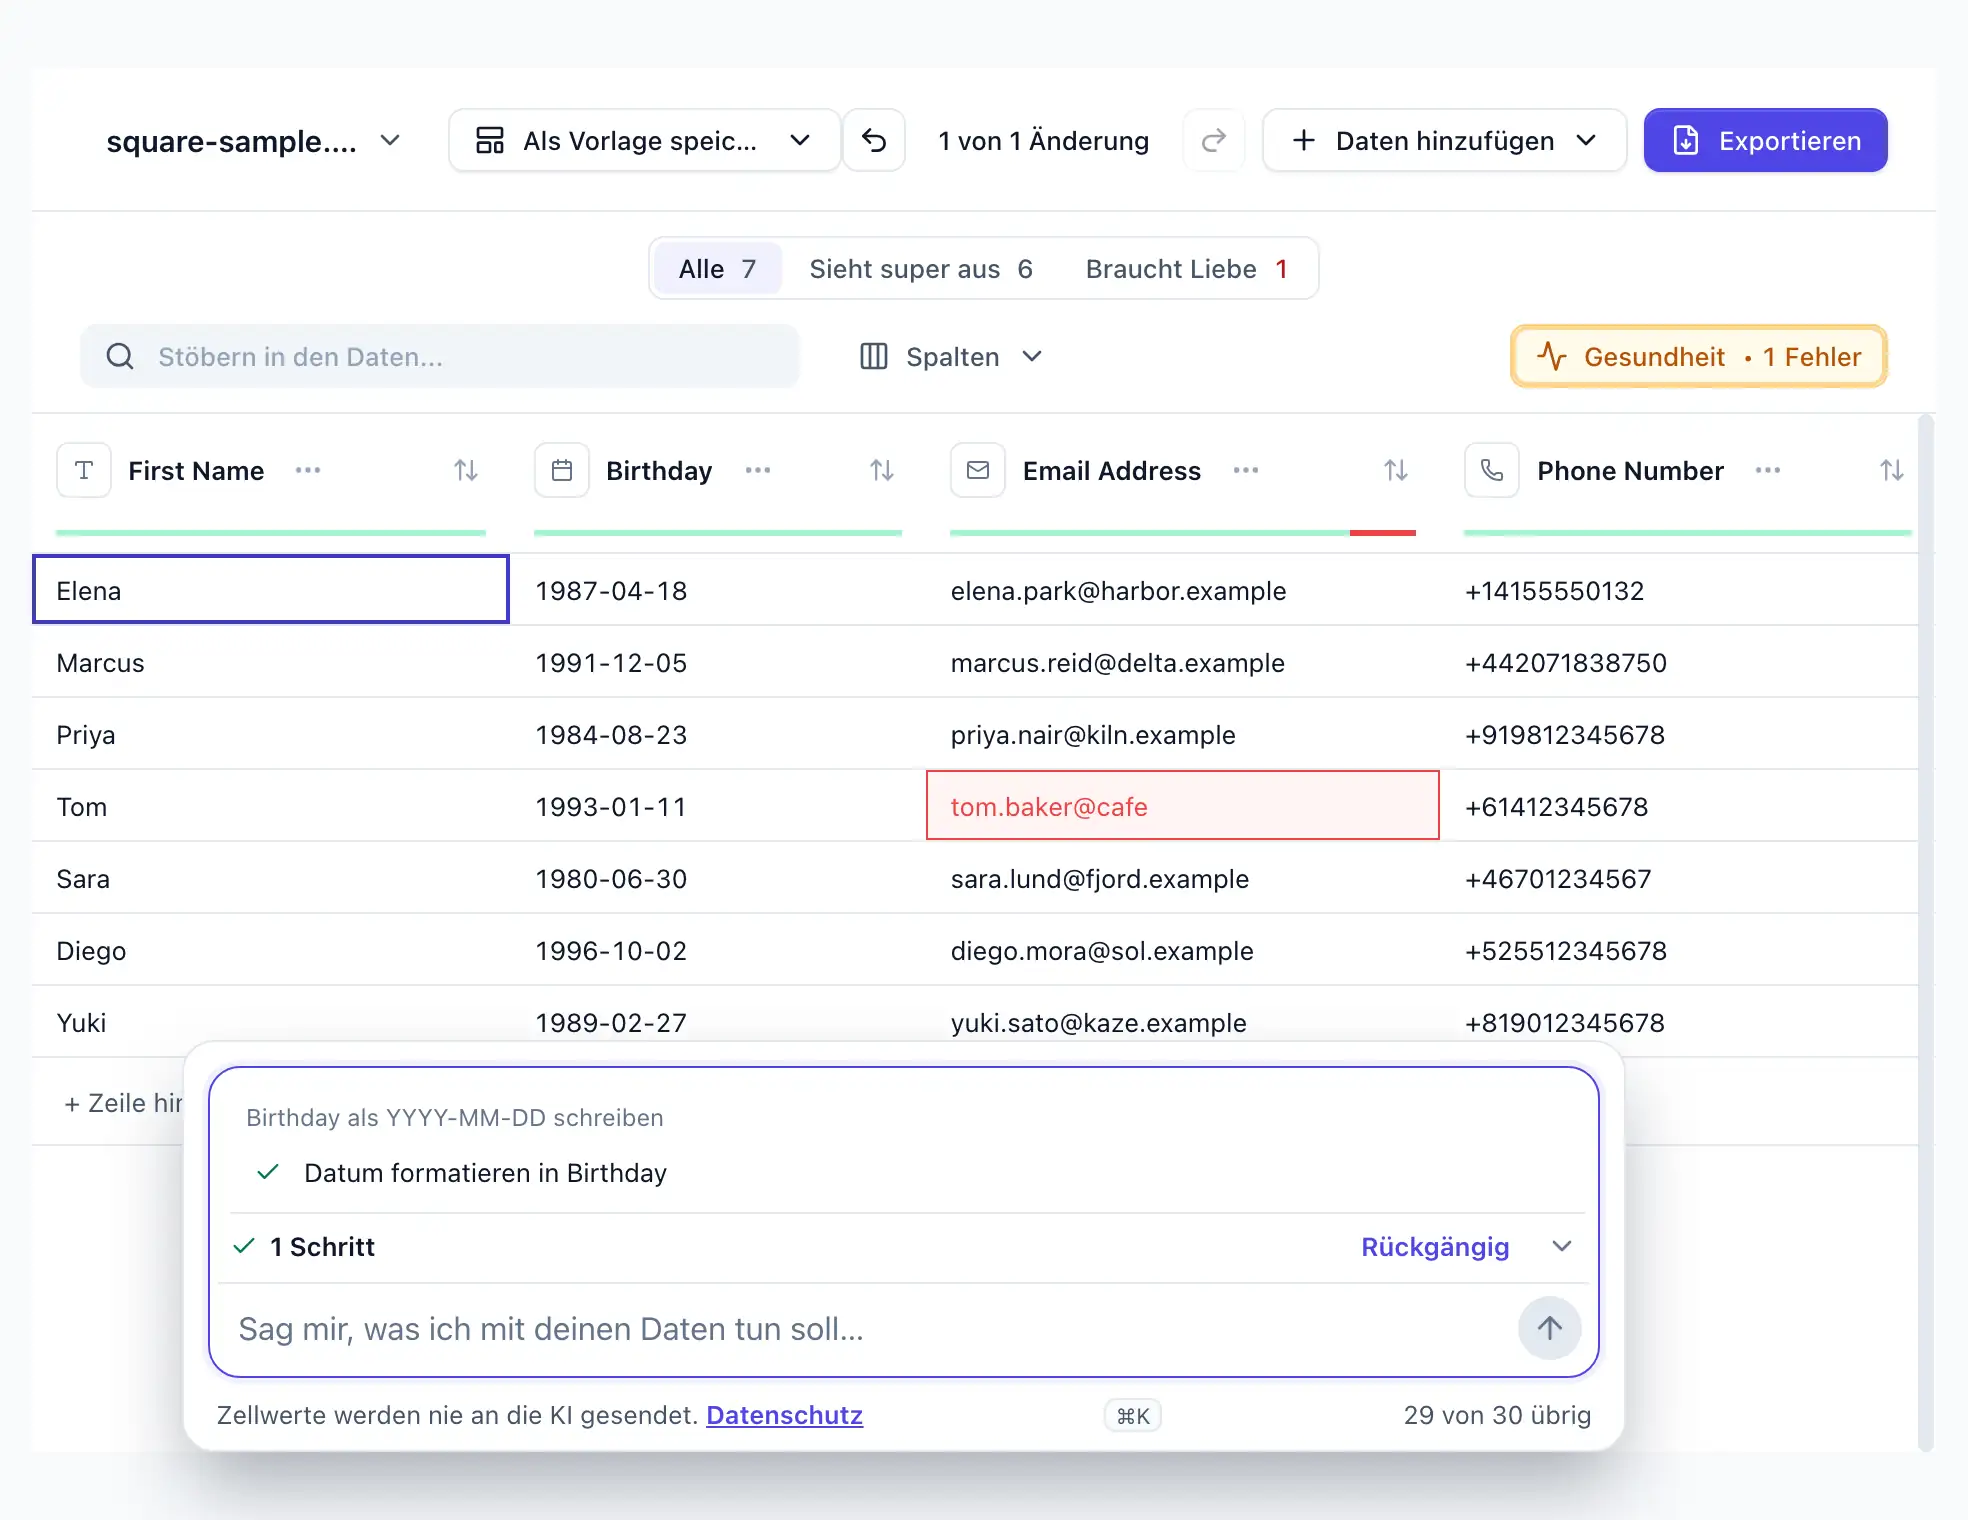Click the redo arrow icon in the toolbar
The image size is (1968, 1520).
[x=1213, y=141]
